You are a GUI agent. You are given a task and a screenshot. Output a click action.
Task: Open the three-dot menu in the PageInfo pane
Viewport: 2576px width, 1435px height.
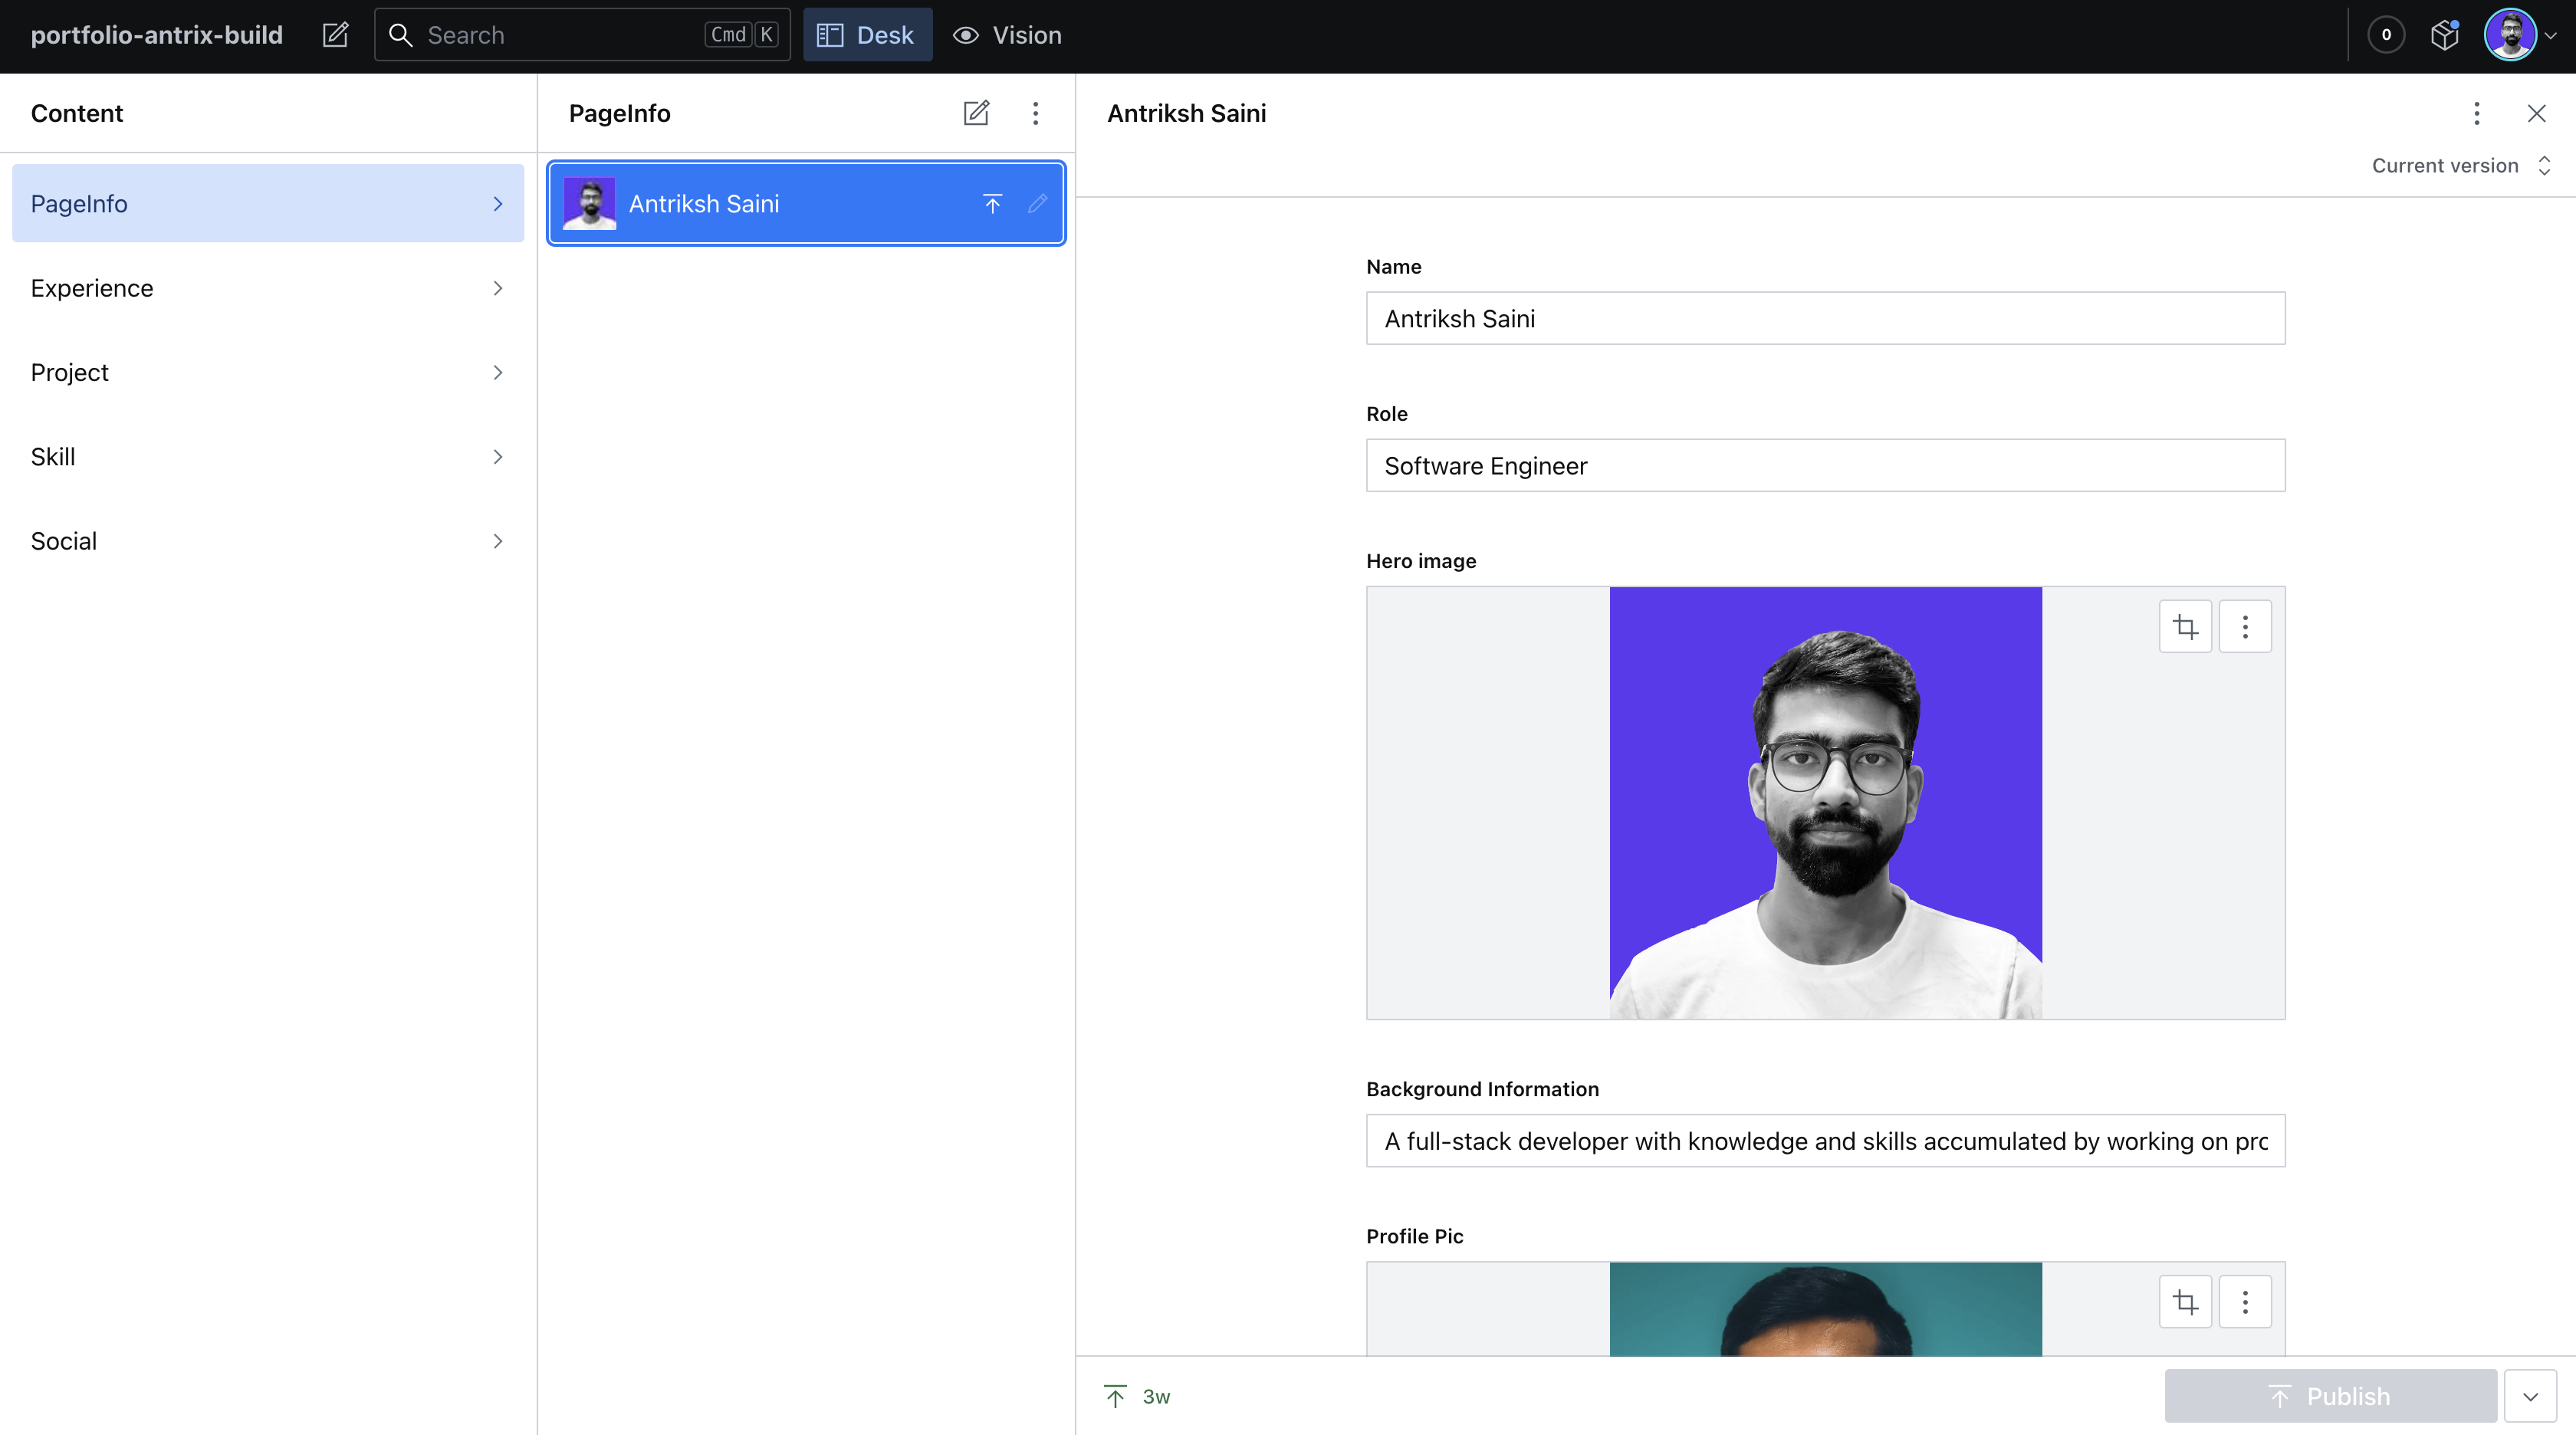[x=1035, y=113]
